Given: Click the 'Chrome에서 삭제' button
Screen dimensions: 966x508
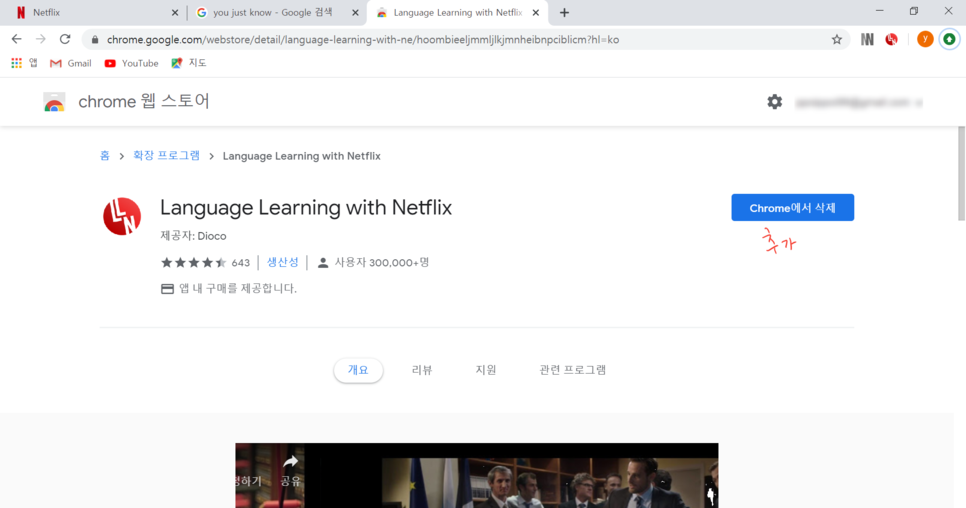Looking at the screenshot, I should [x=792, y=208].
